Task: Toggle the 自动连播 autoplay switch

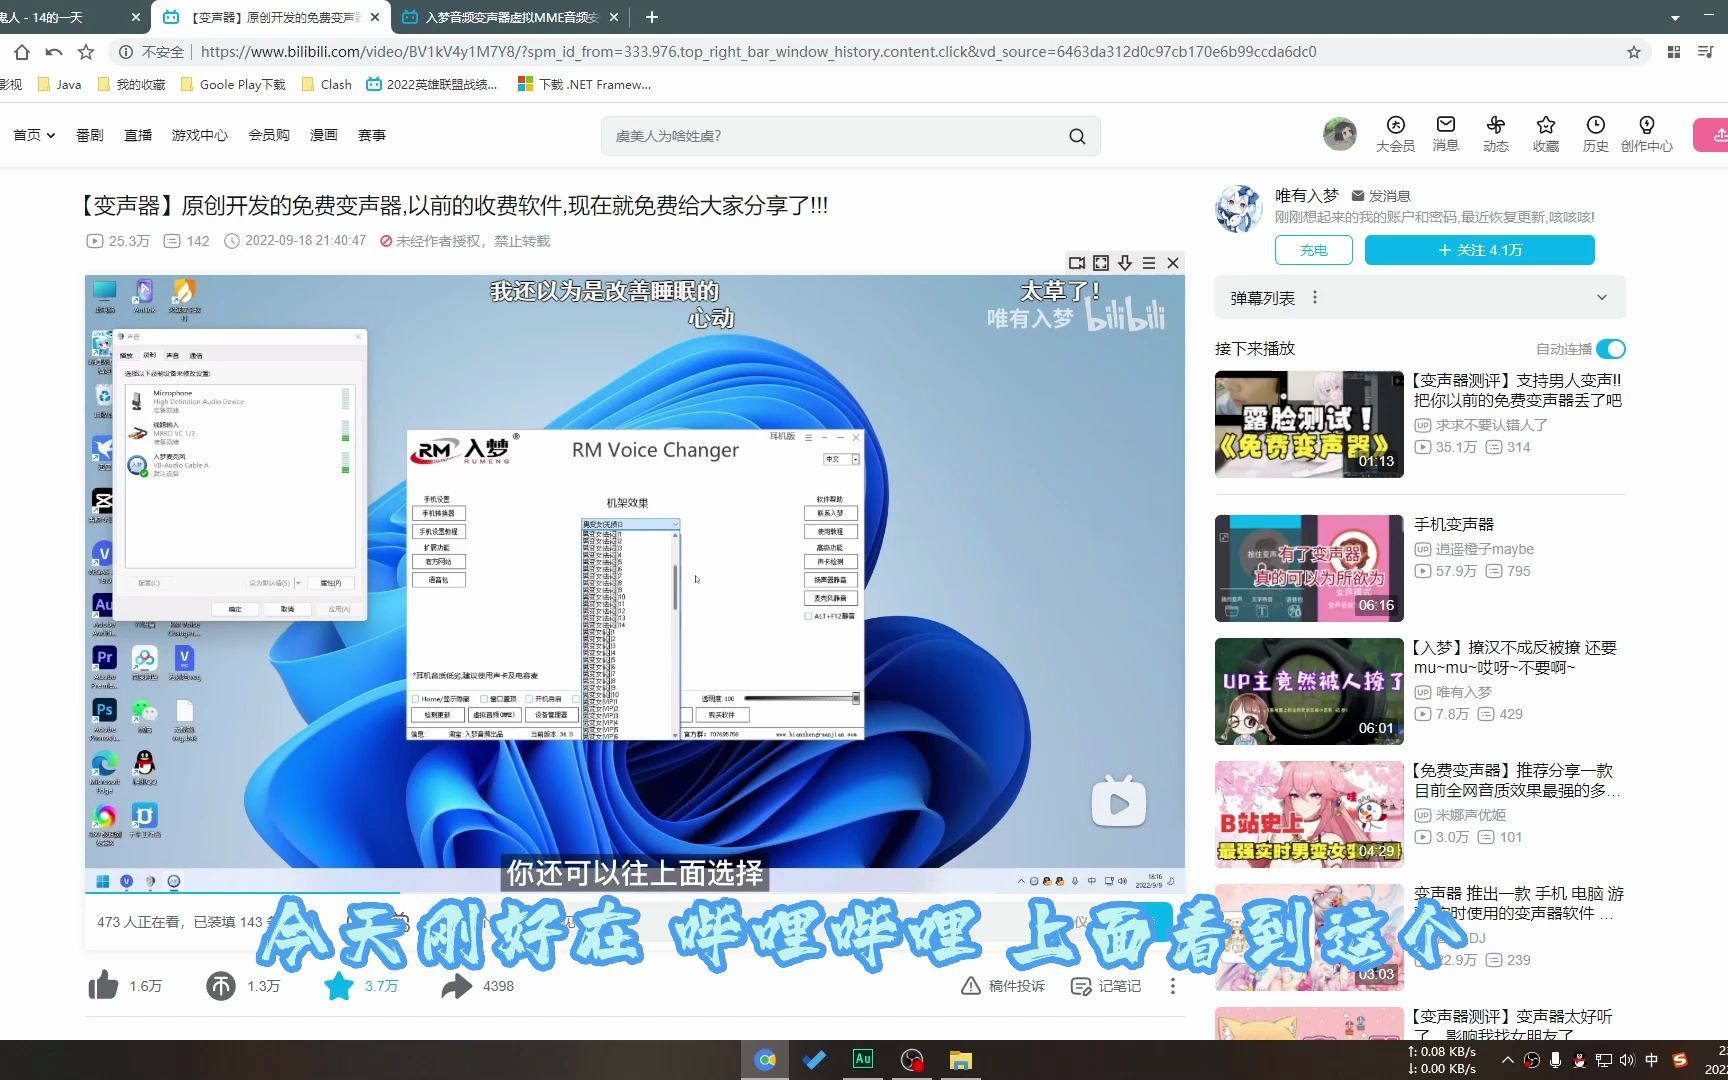Action: pos(1611,349)
